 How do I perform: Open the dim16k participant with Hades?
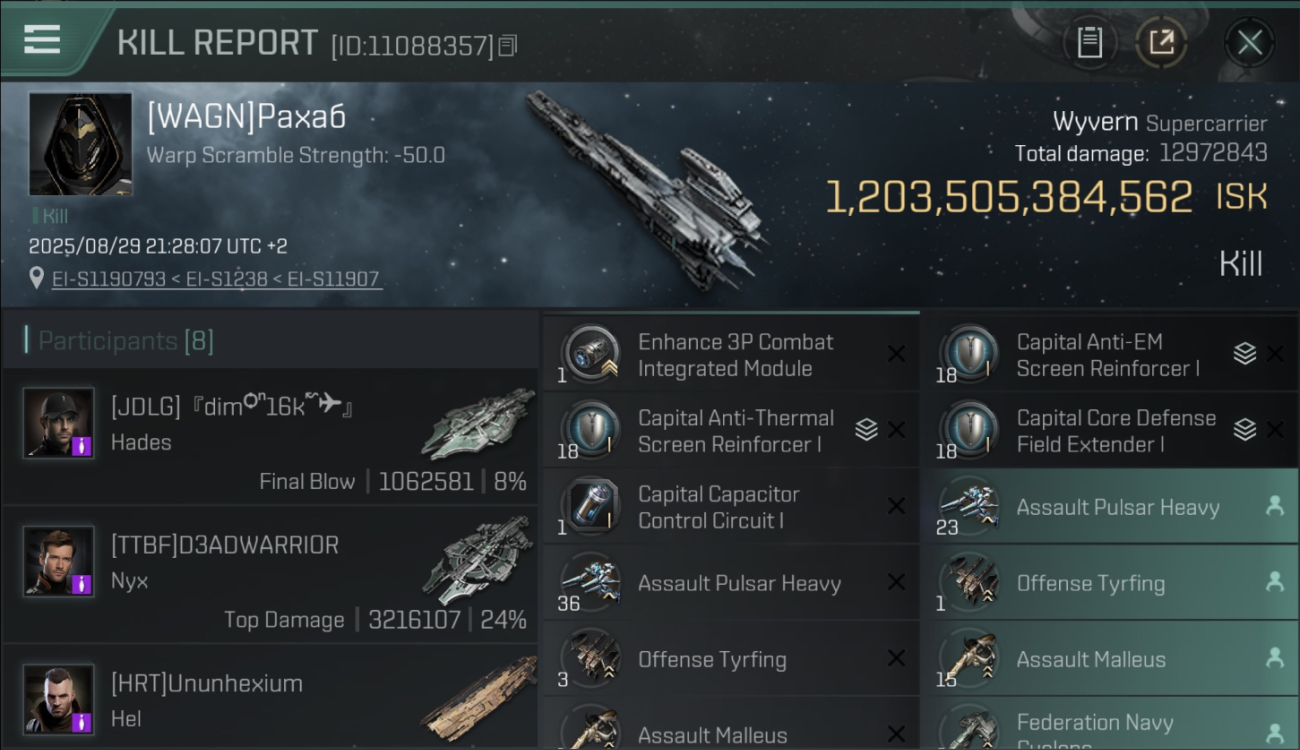coord(270,436)
